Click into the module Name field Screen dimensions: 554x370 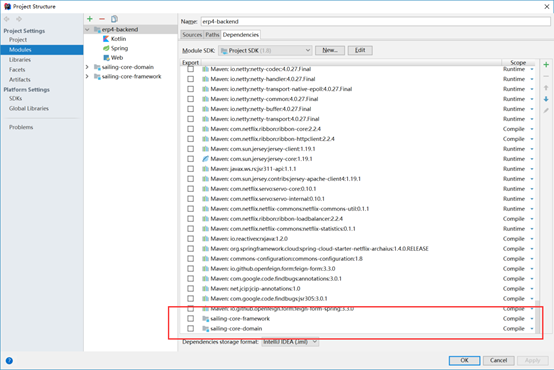tap(375, 22)
